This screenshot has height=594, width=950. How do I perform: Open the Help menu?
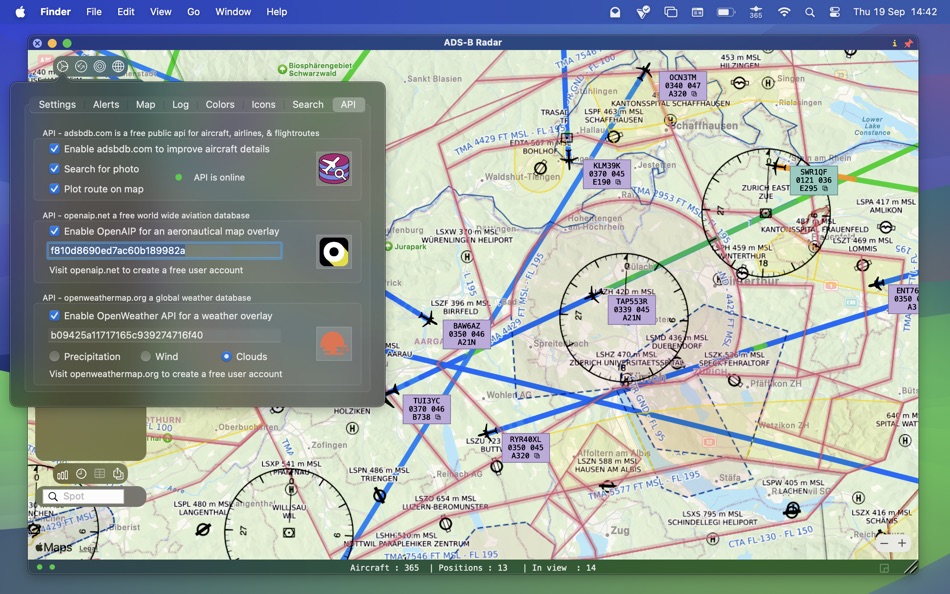click(x=277, y=12)
